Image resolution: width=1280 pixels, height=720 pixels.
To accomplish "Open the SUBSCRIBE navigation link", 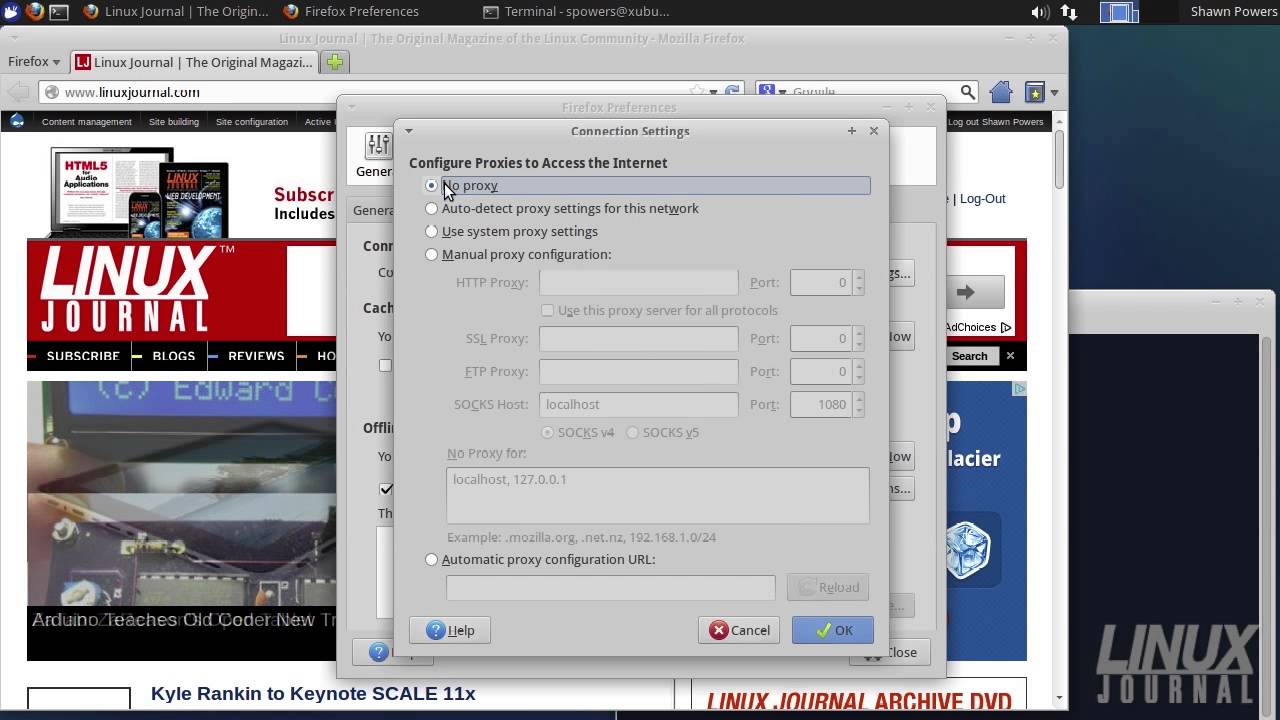I will click(83, 356).
